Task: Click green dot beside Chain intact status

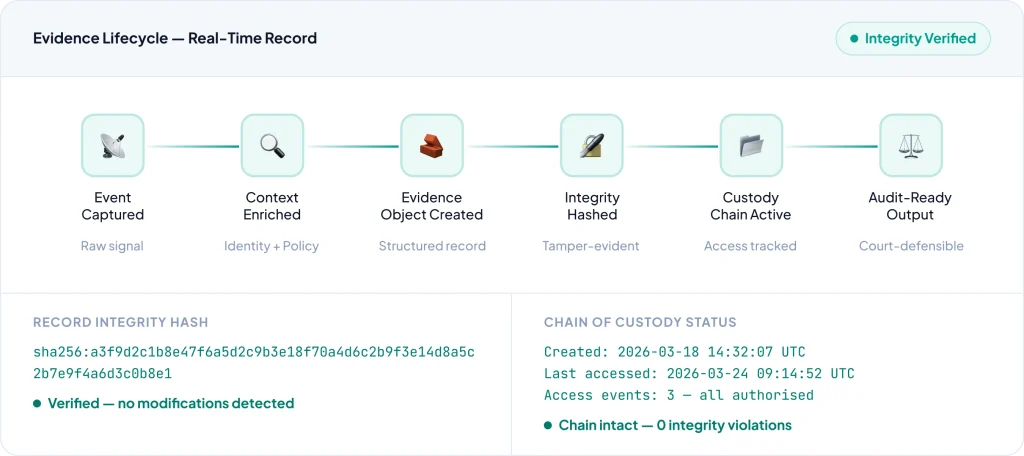Action: [548, 426]
